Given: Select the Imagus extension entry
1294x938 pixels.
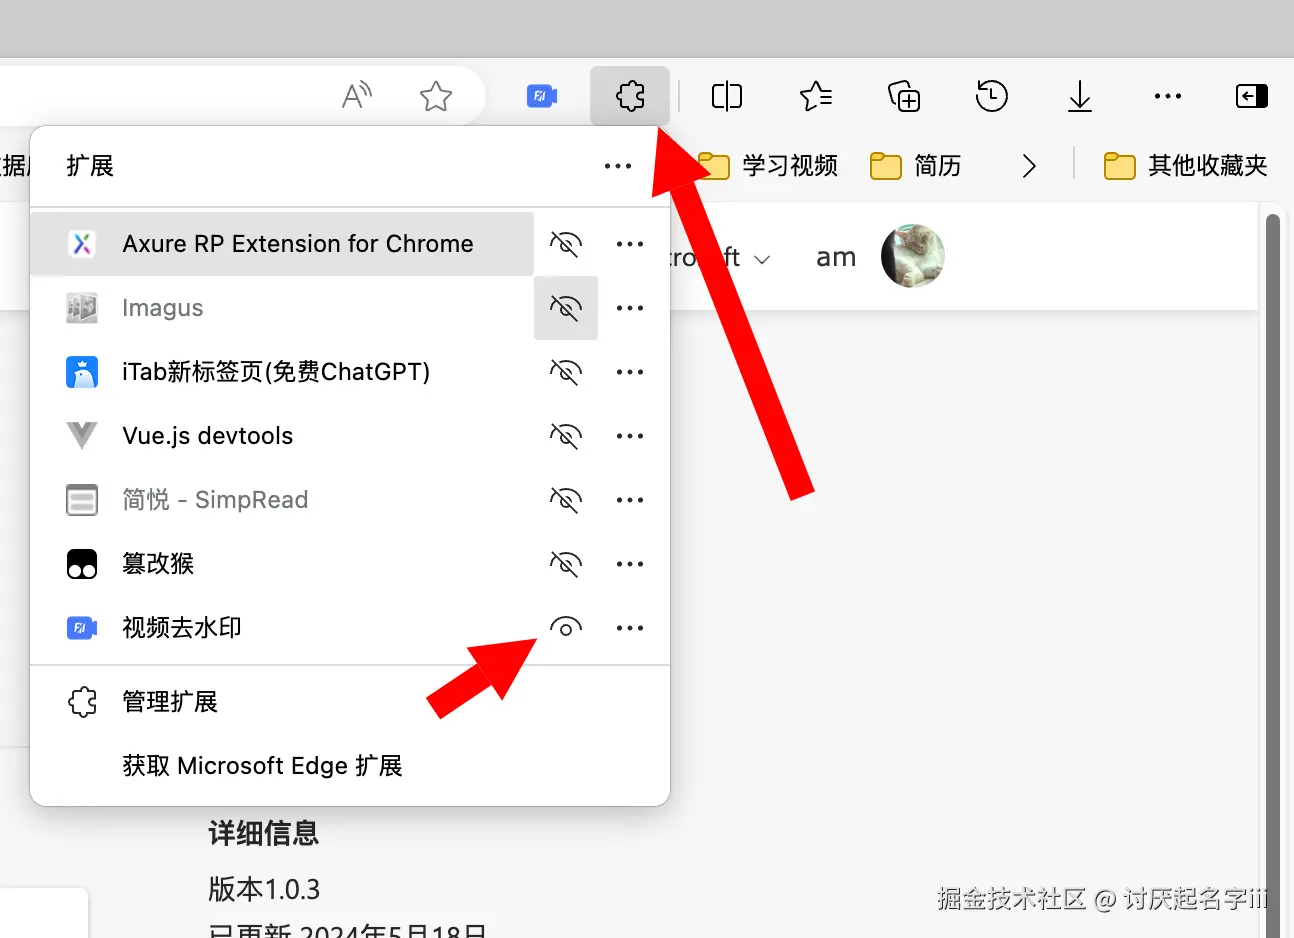Looking at the screenshot, I should 282,308.
